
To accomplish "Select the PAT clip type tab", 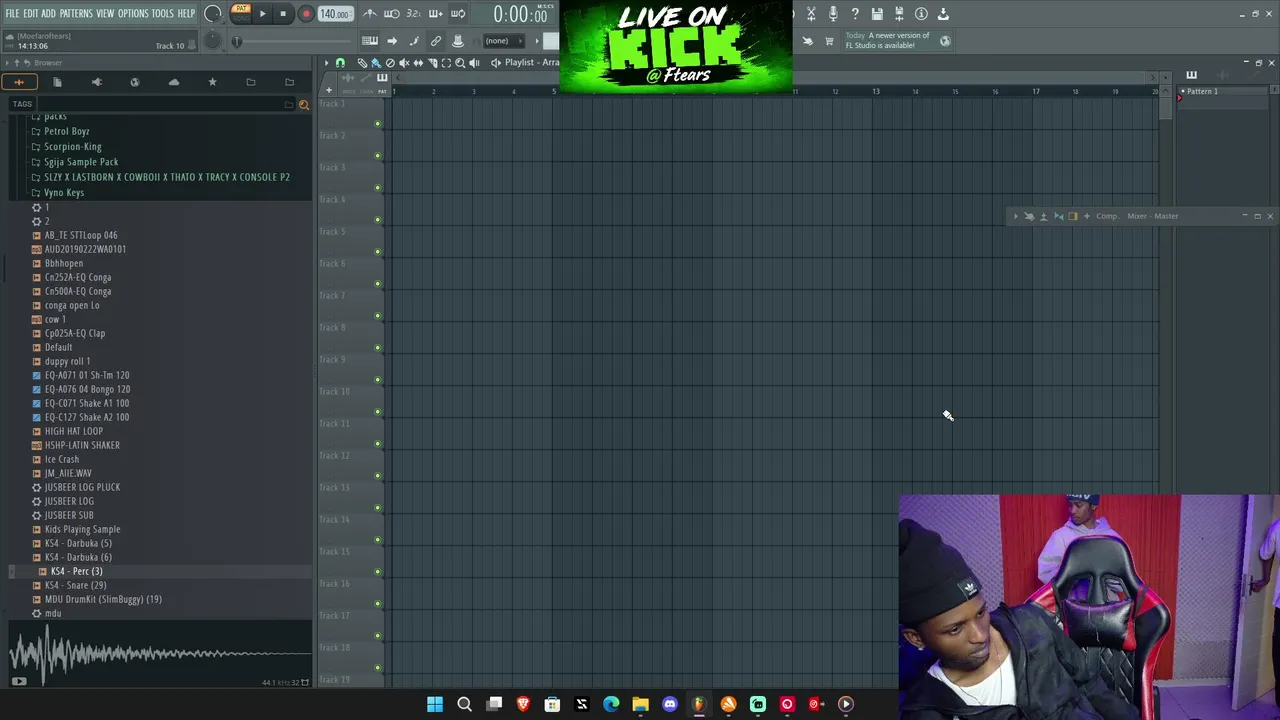I will pos(382,91).
